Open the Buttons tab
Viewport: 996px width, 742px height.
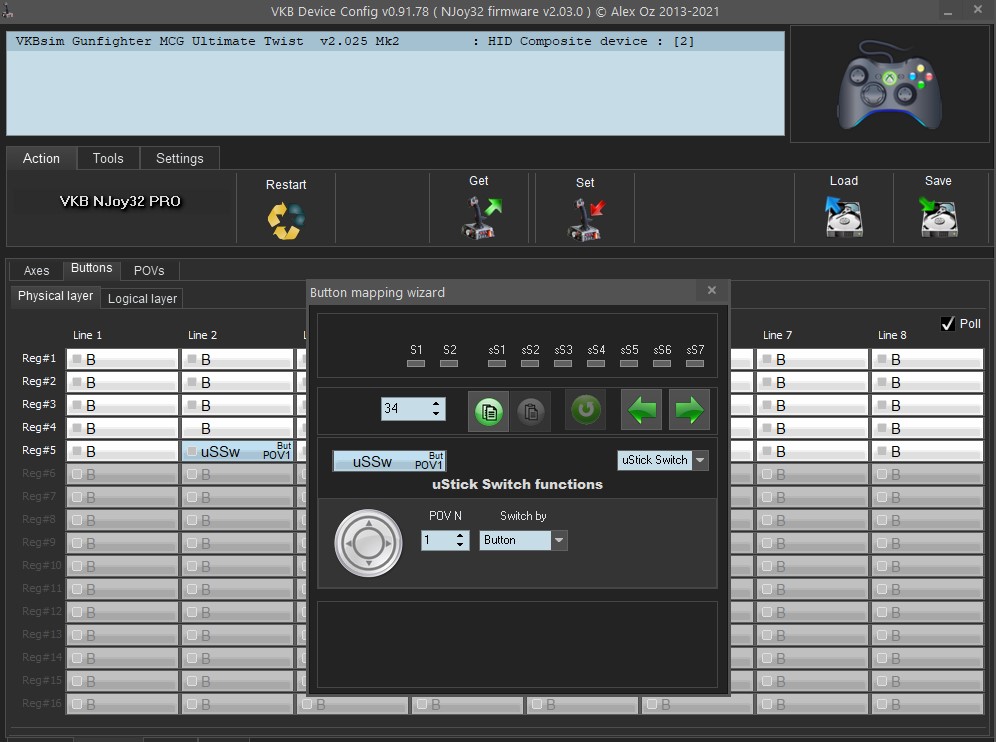coord(91,269)
